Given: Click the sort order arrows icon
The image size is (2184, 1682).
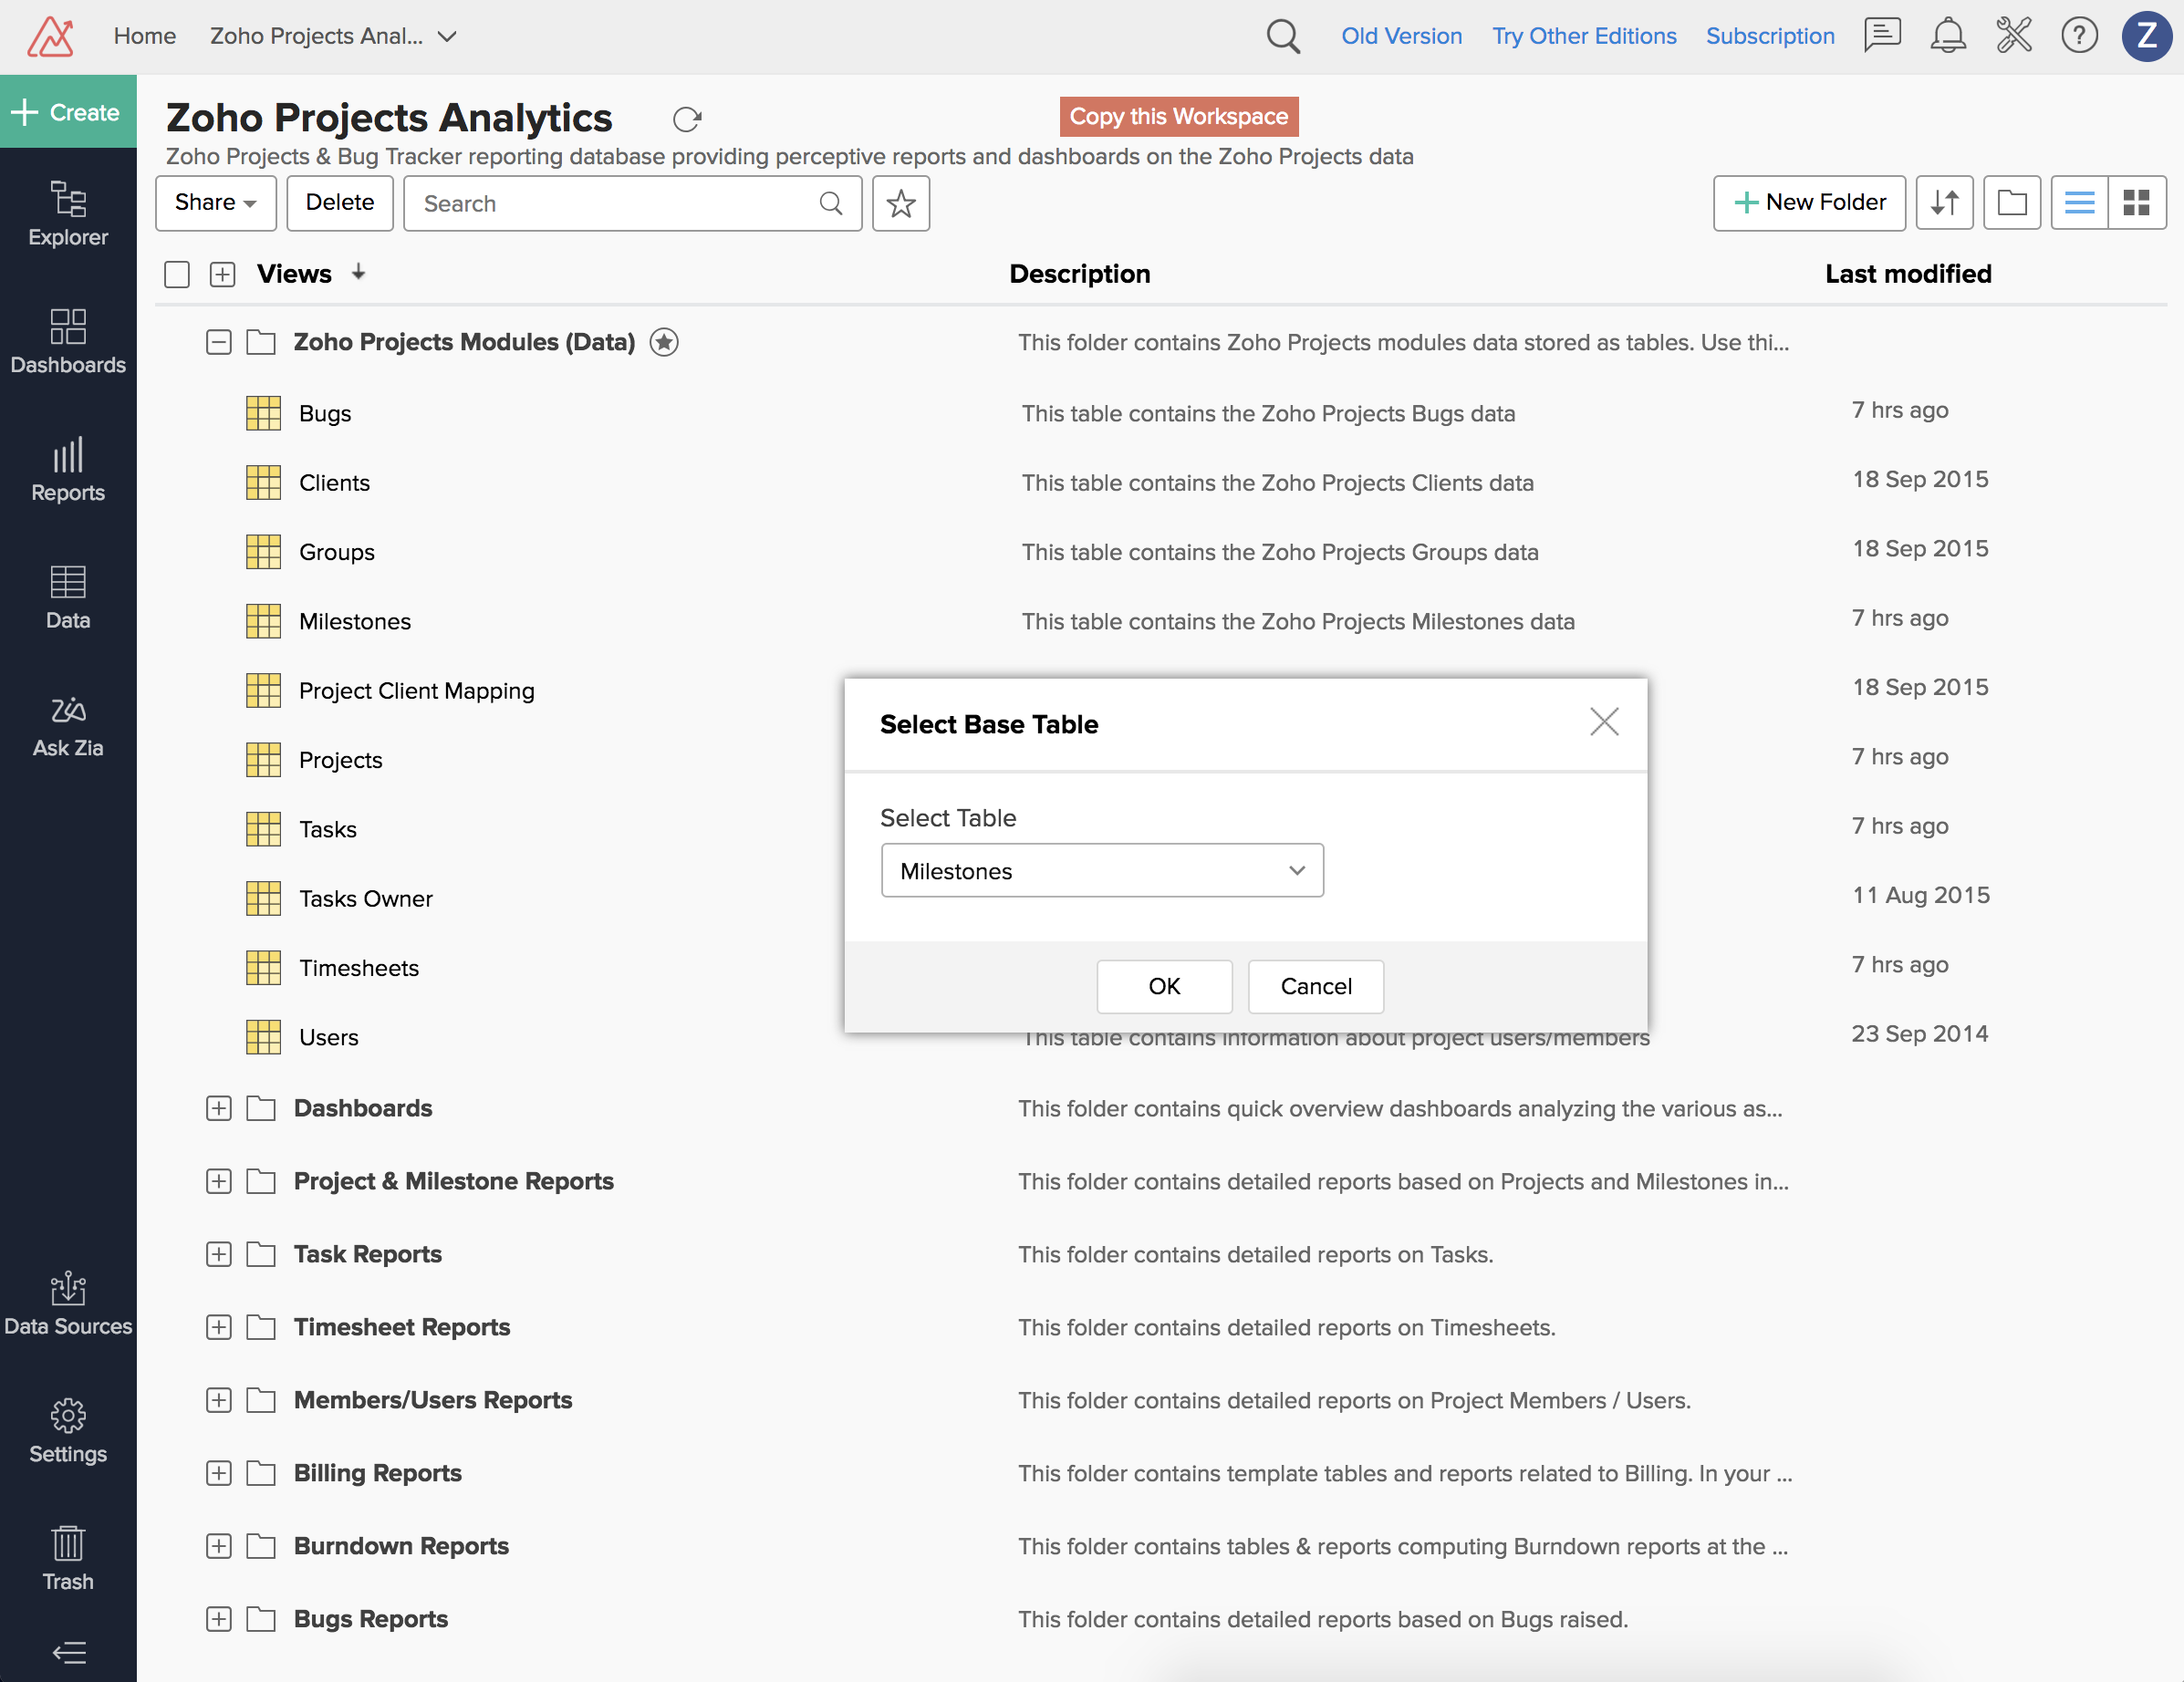Looking at the screenshot, I should tap(1943, 203).
